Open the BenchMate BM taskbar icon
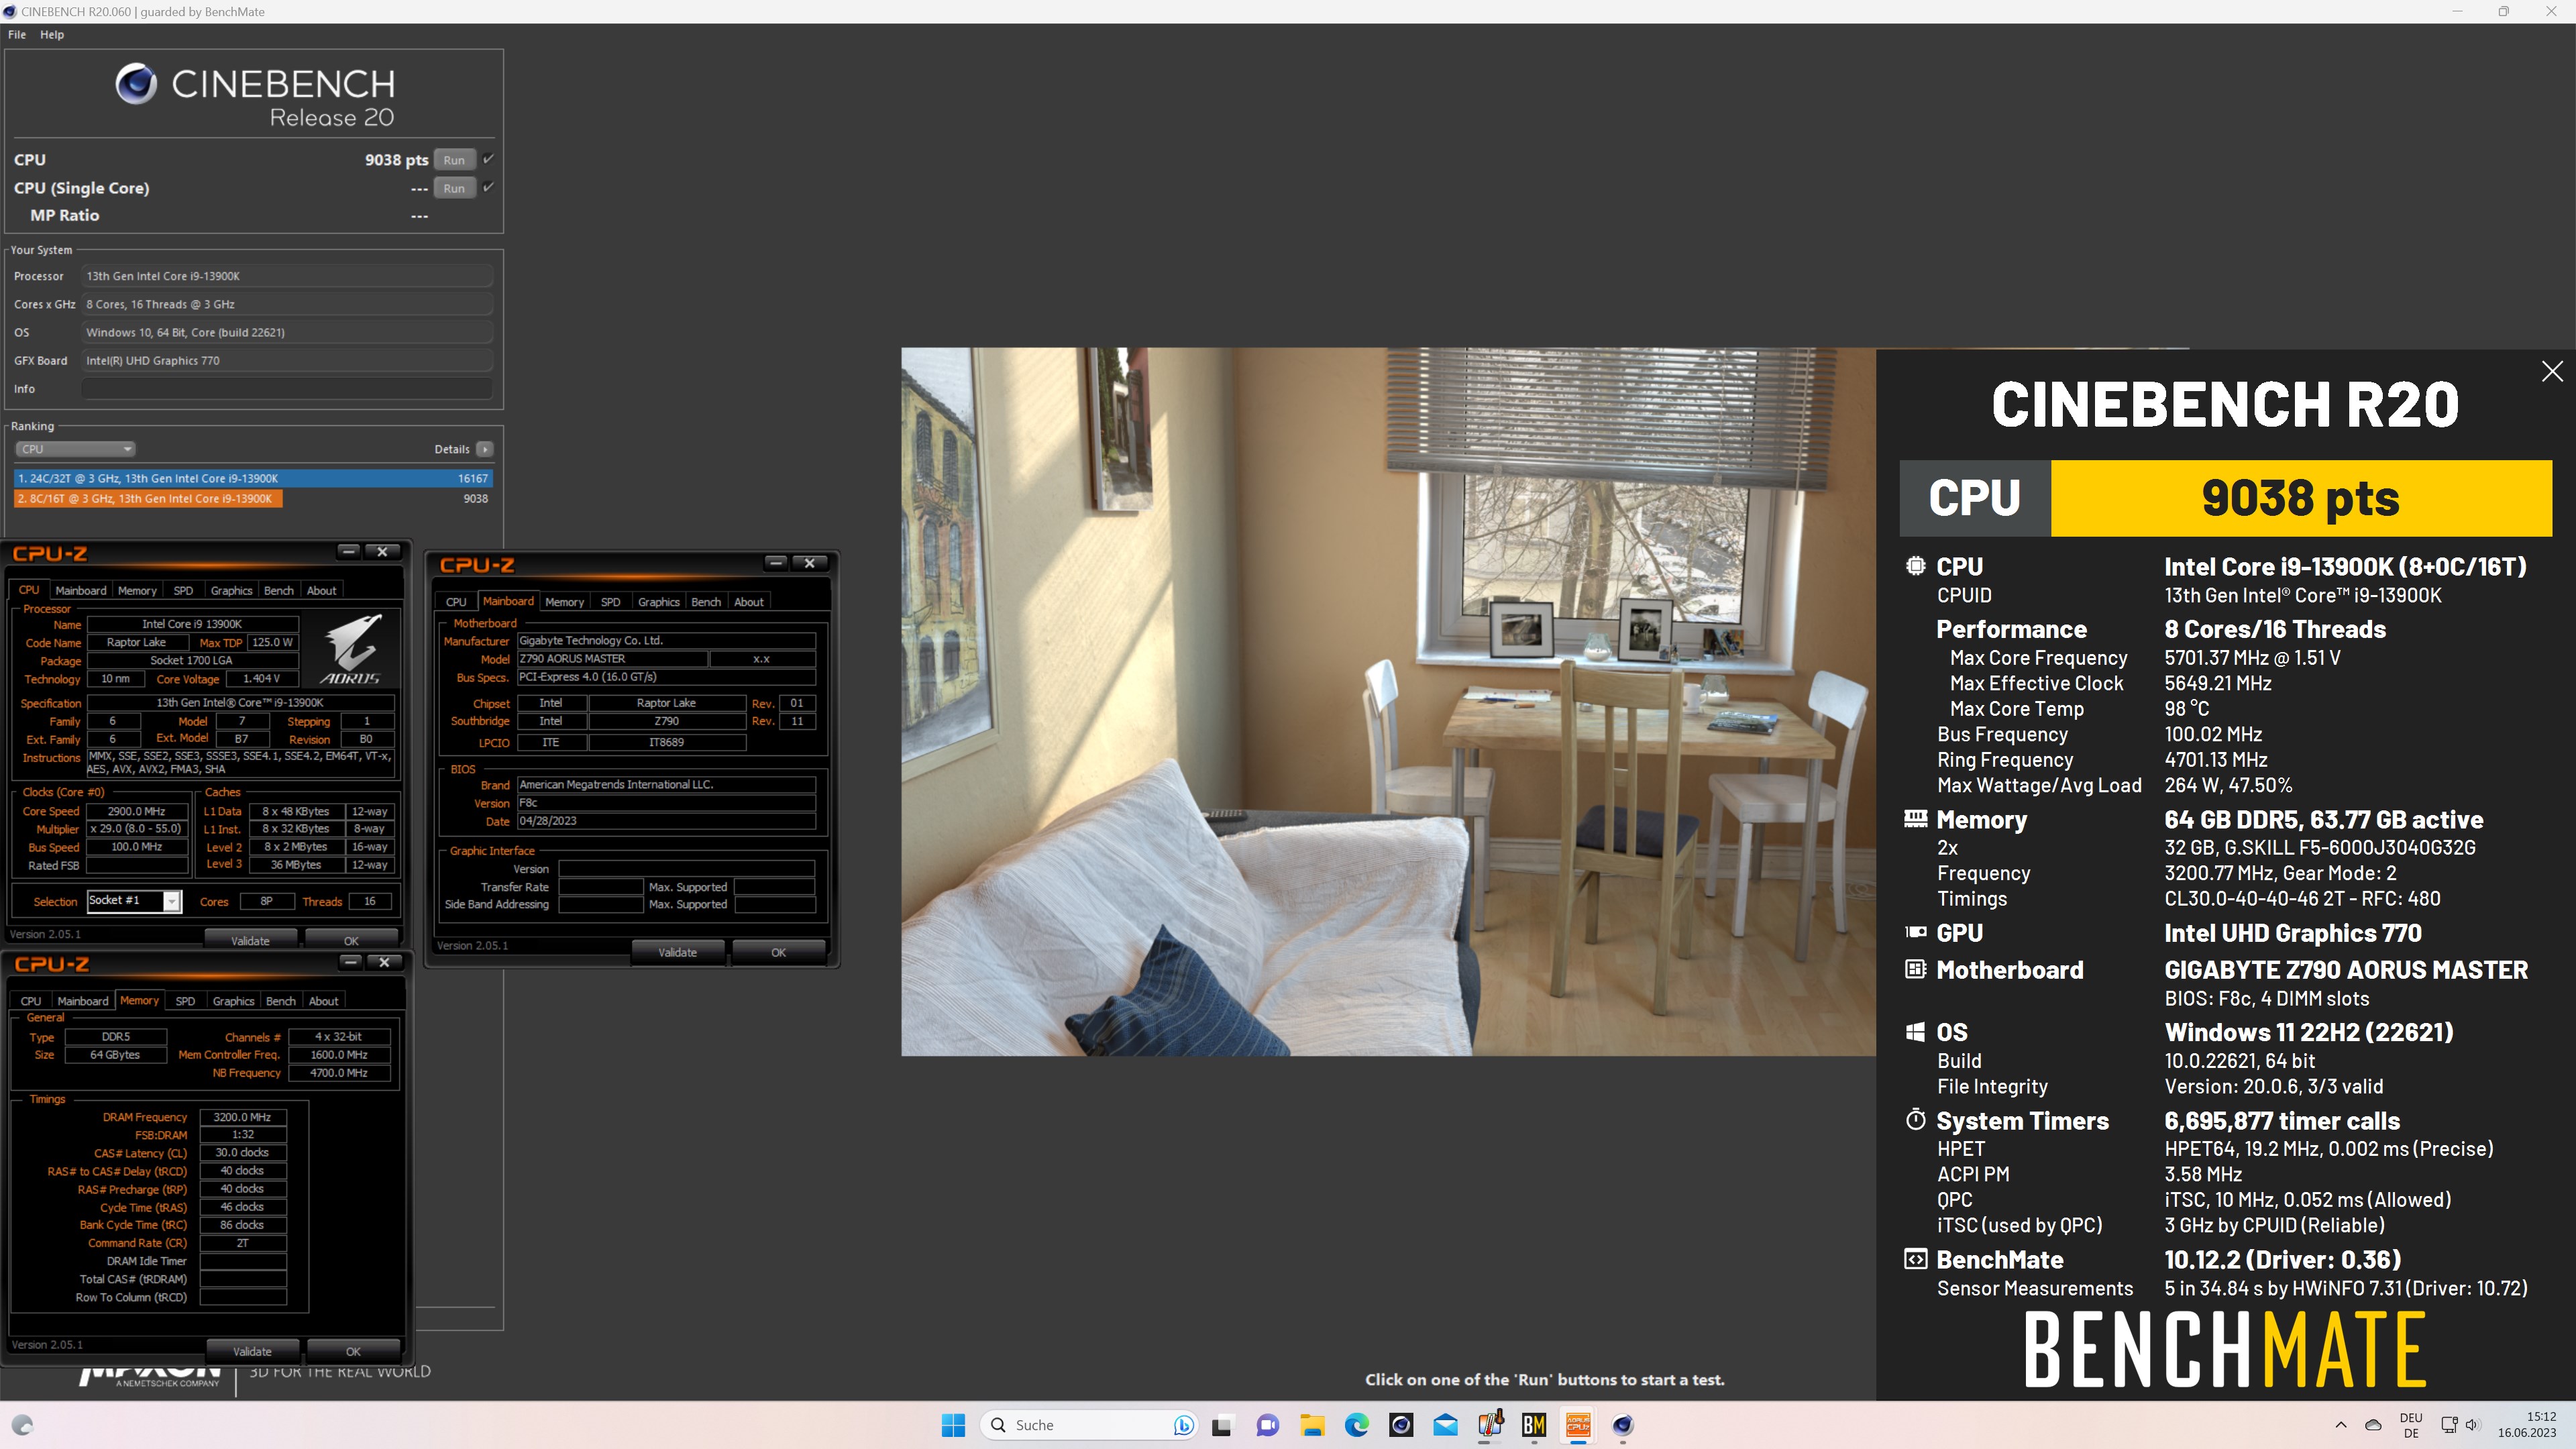 [x=1534, y=1425]
